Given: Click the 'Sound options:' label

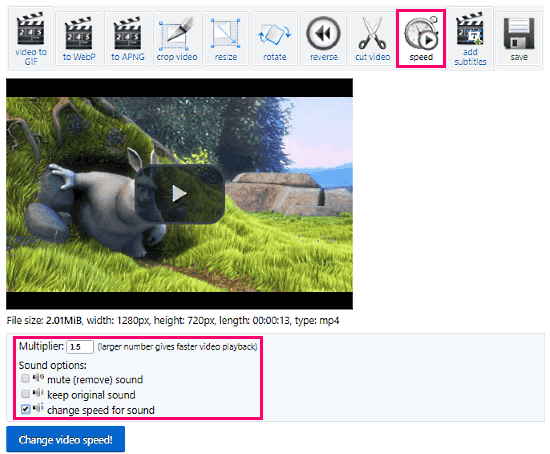Looking at the screenshot, I should tap(53, 365).
